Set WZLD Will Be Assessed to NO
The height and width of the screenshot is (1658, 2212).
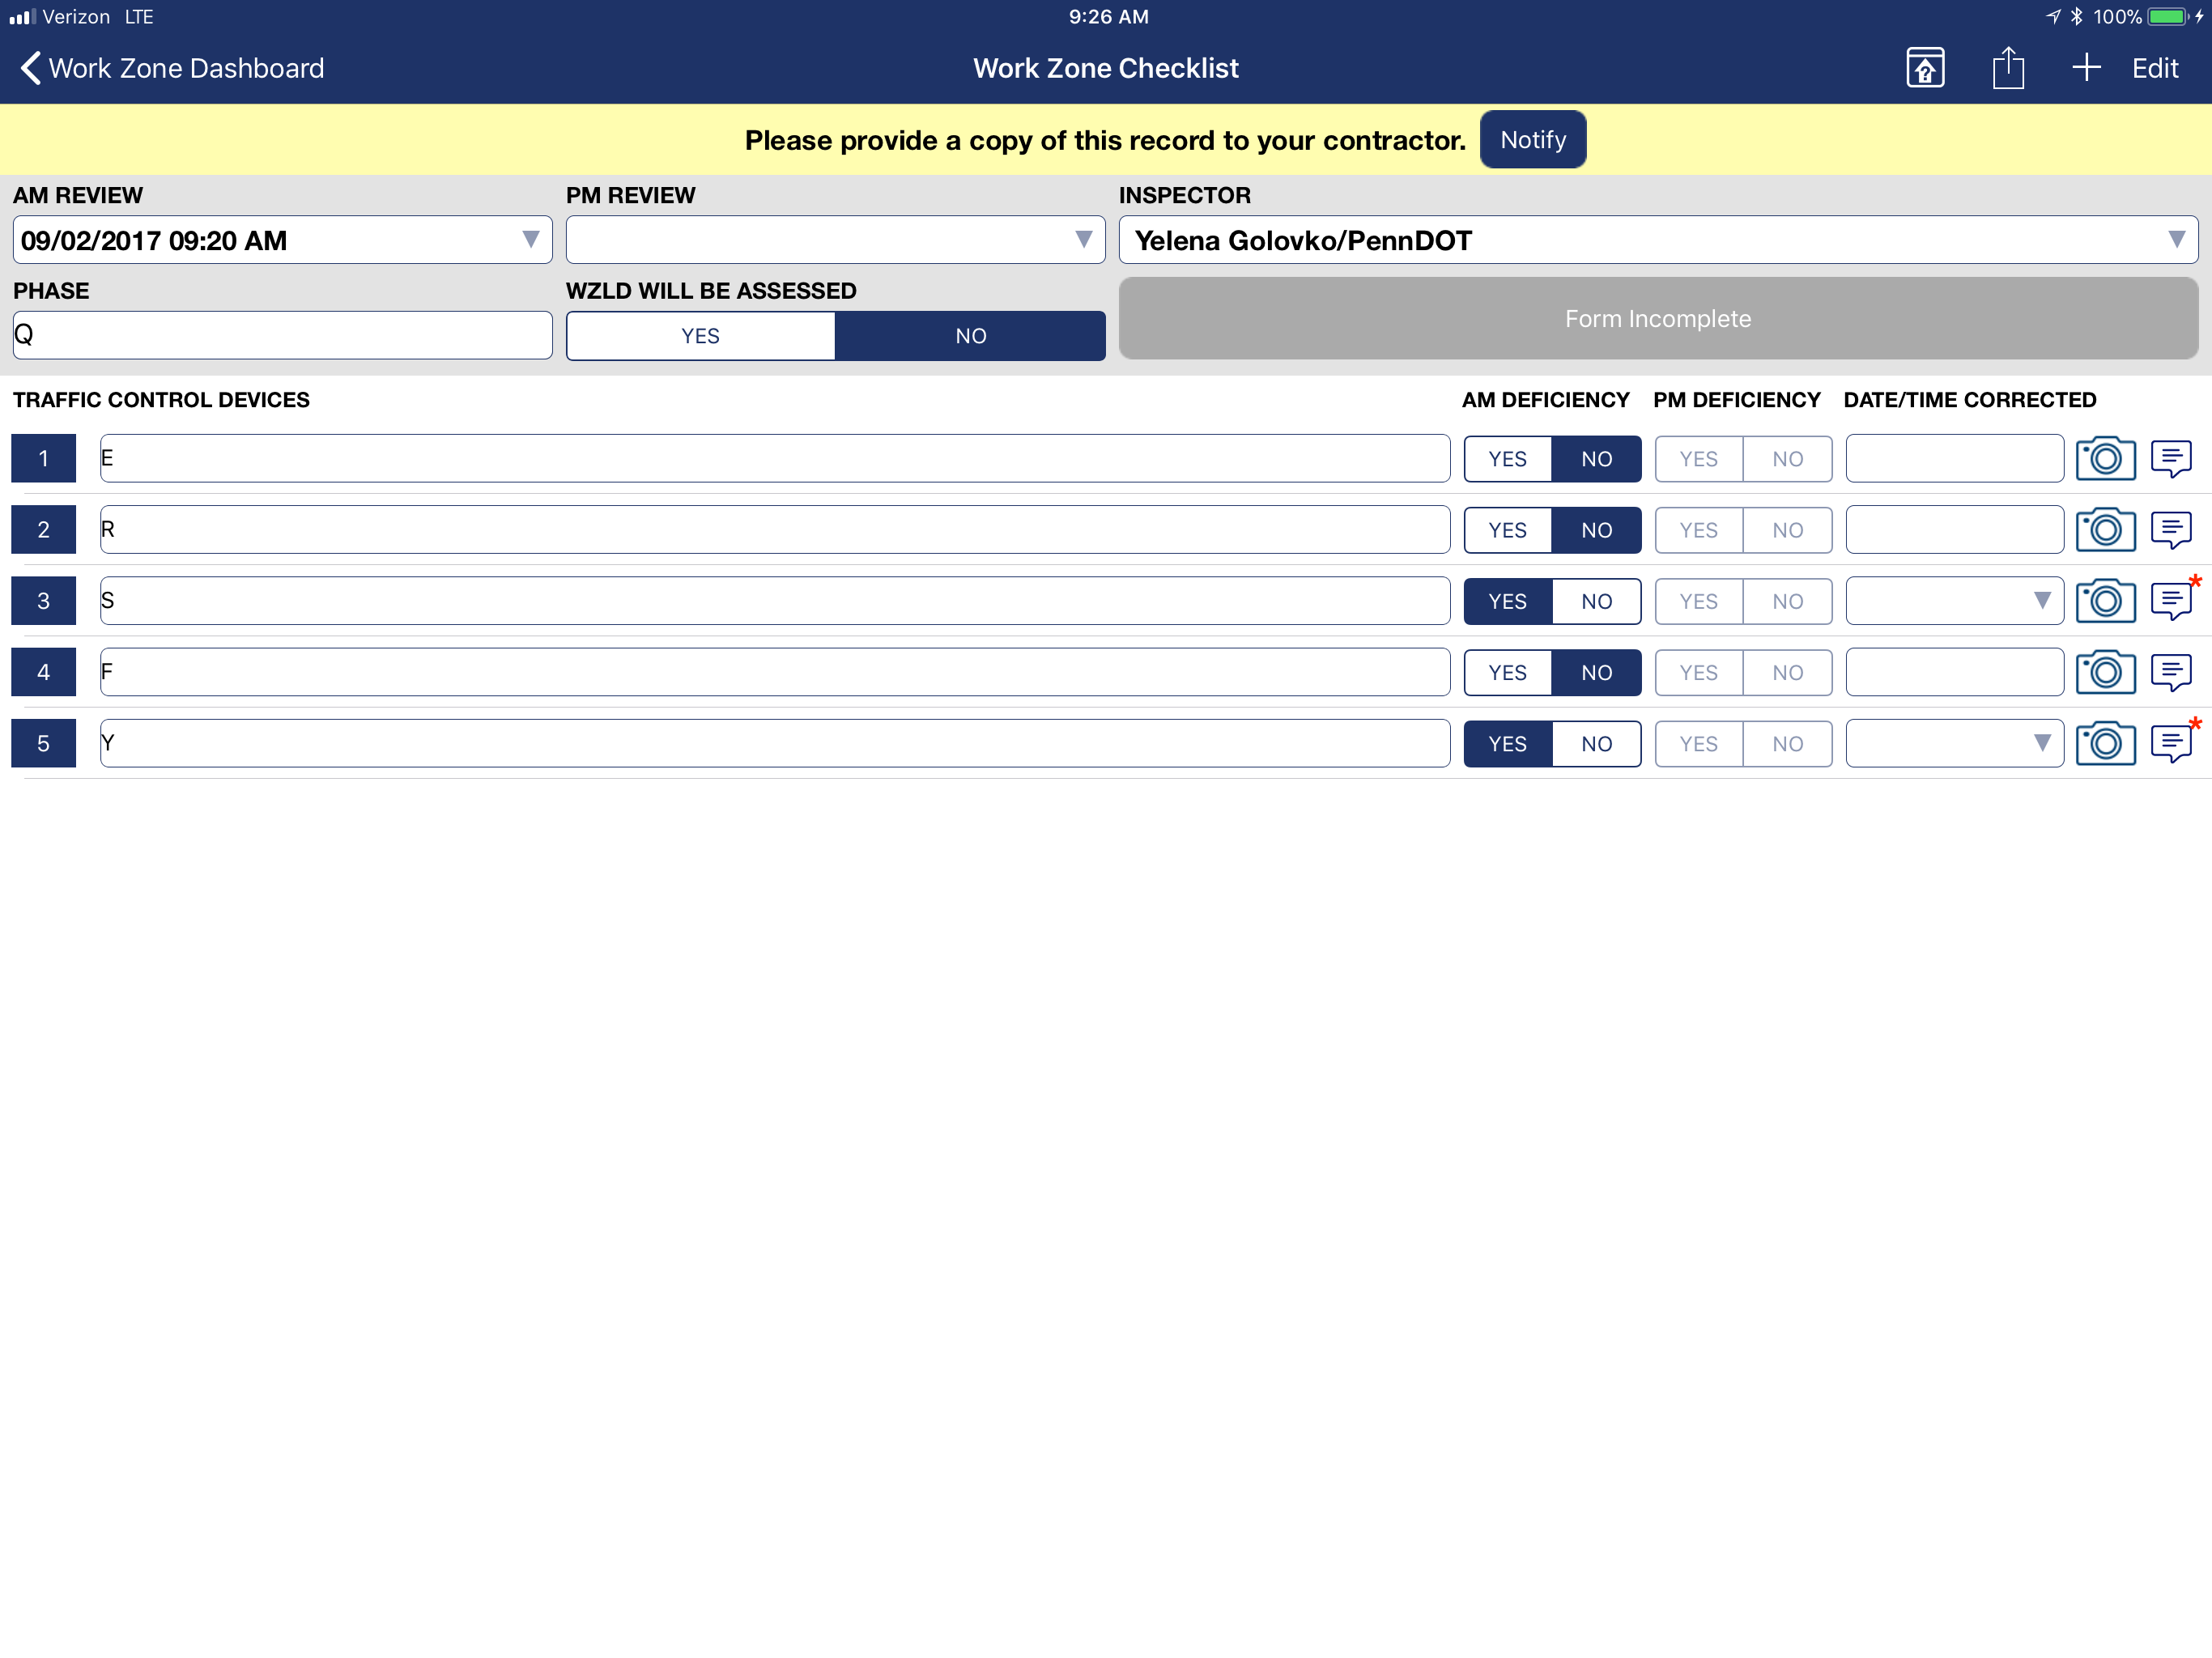(x=970, y=336)
